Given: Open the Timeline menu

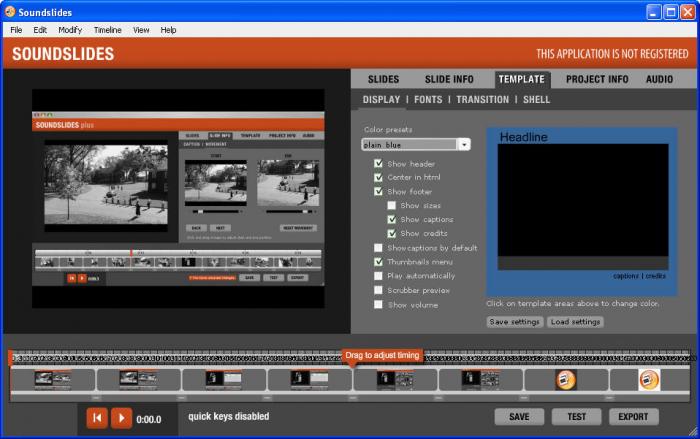Looking at the screenshot, I should click(107, 30).
